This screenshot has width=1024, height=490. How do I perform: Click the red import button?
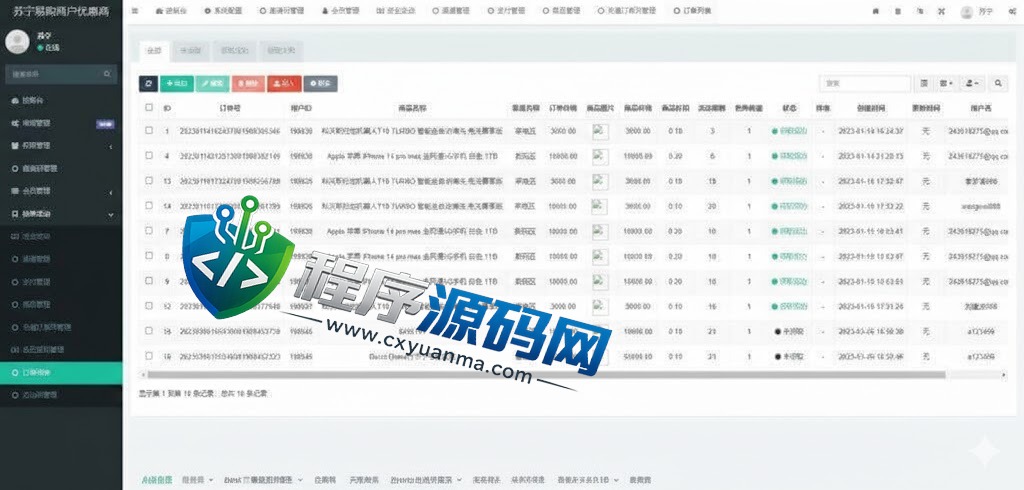[284, 84]
